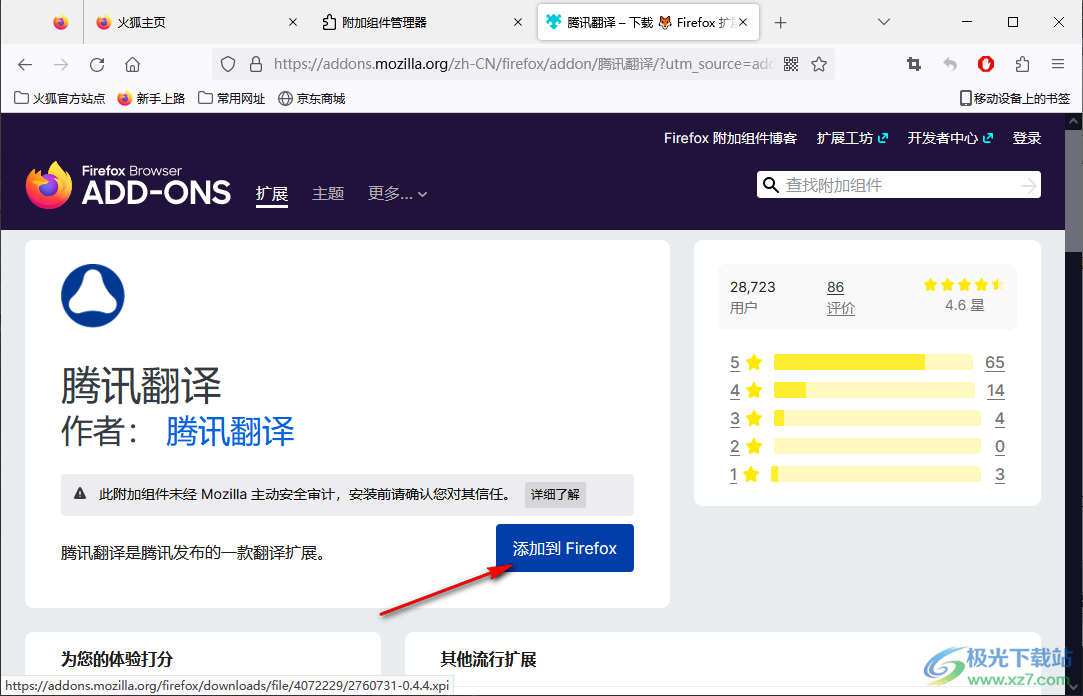Open 开发者中心 external link

pos(950,138)
